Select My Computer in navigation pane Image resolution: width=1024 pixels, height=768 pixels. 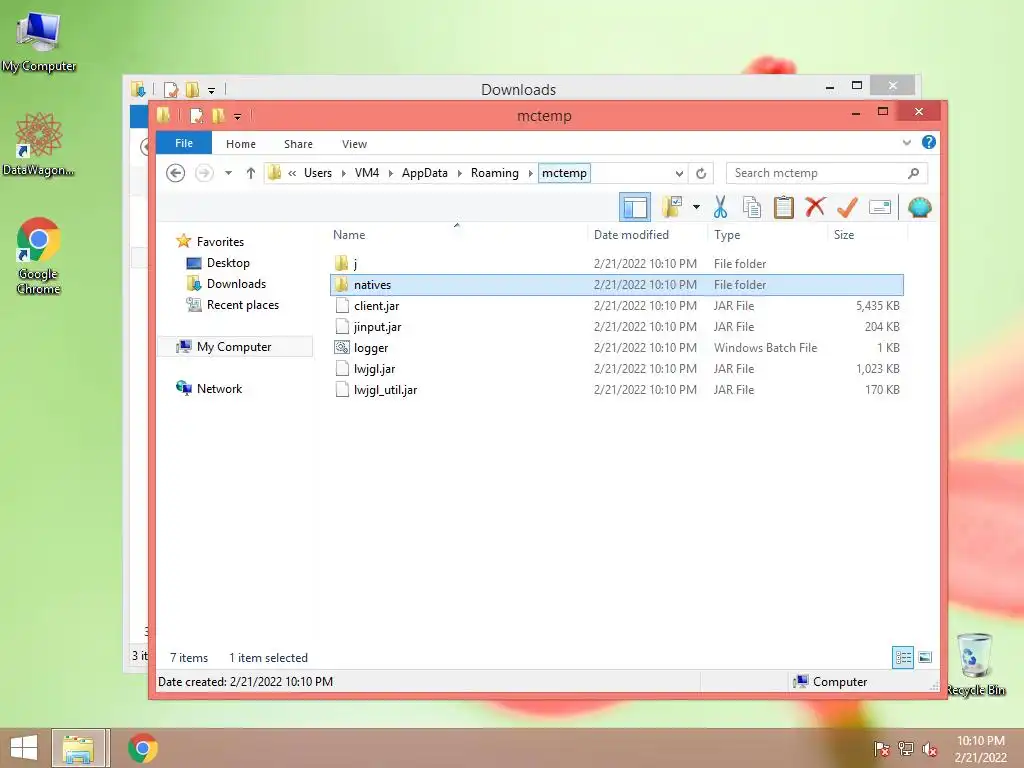(x=234, y=347)
